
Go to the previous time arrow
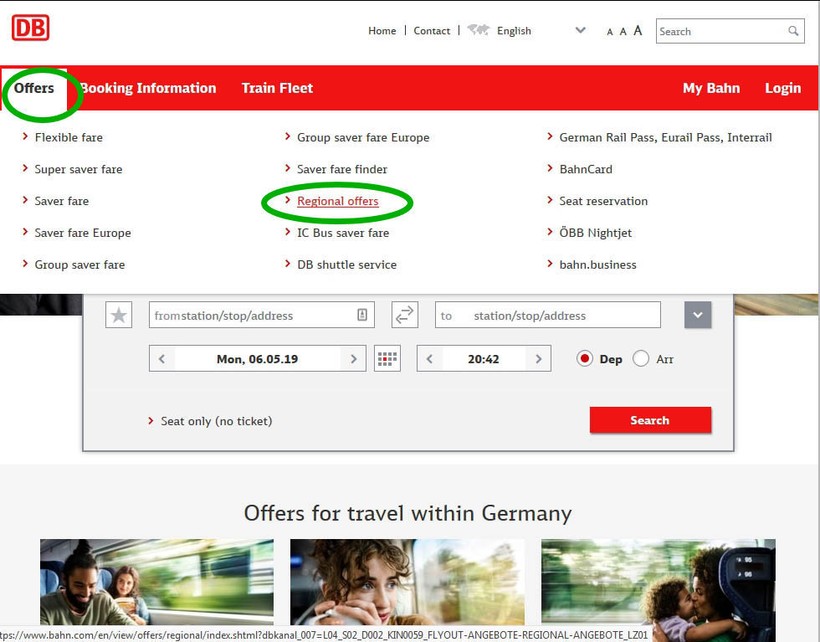pos(430,359)
